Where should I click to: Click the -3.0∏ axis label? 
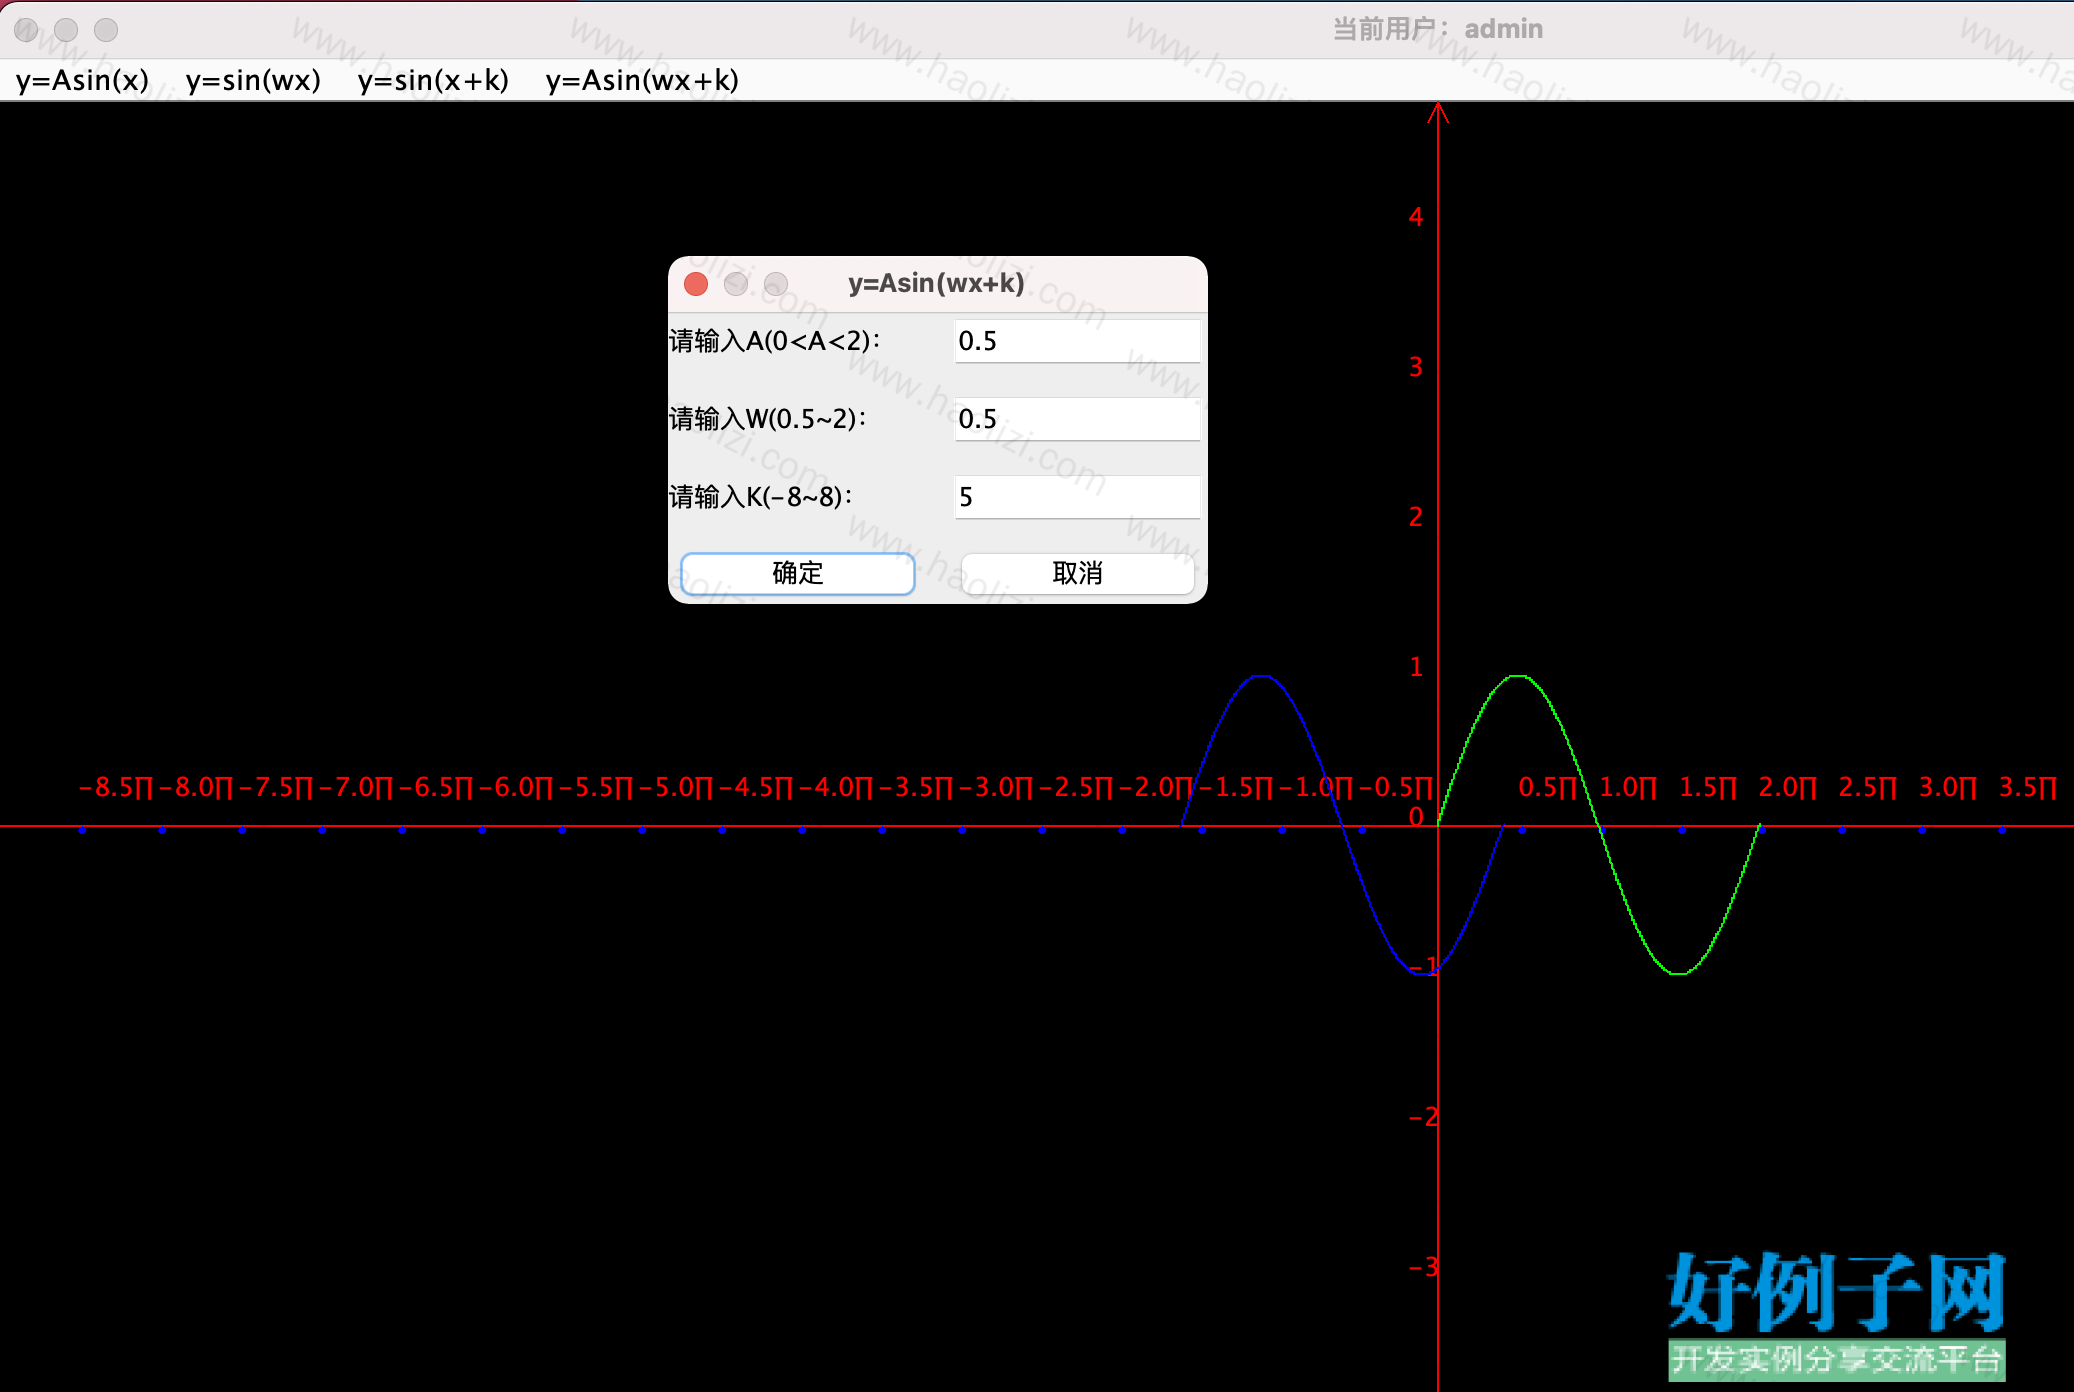coord(996,788)
